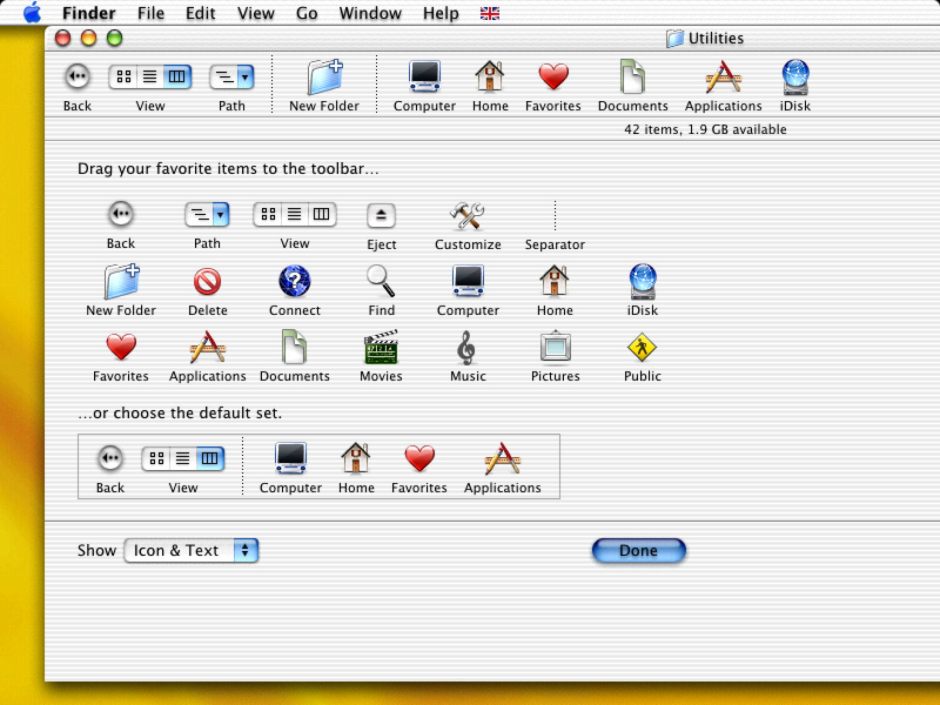Click the yellow minimize window button

(x=89, y=38)
